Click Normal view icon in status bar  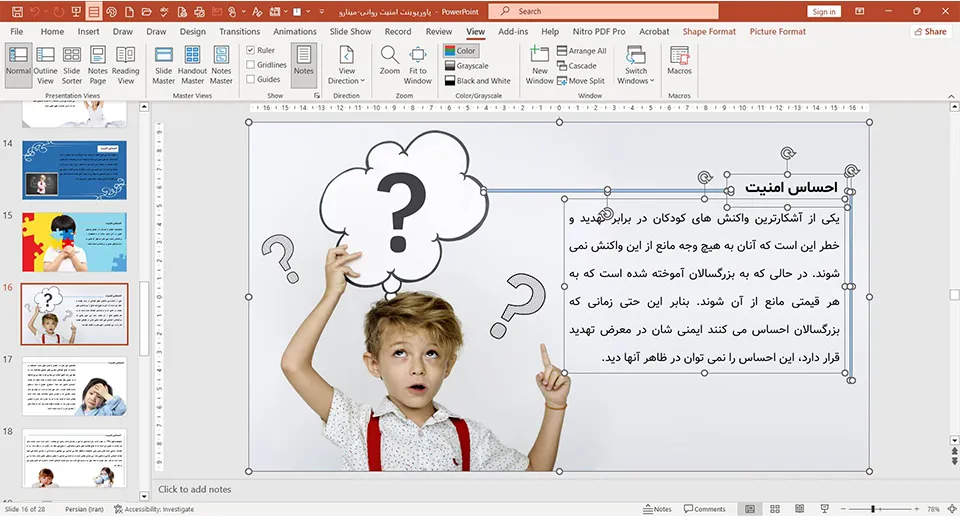point(749,509)
